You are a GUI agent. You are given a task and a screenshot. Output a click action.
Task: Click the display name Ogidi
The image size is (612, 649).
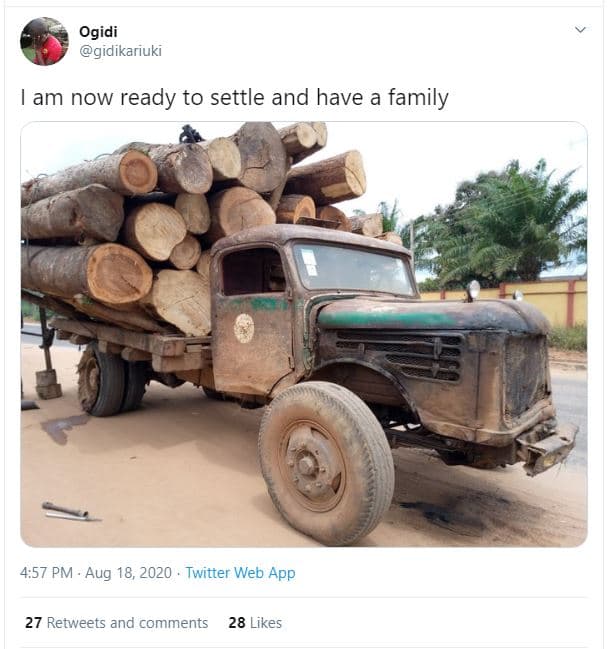(x=98, y=31)
